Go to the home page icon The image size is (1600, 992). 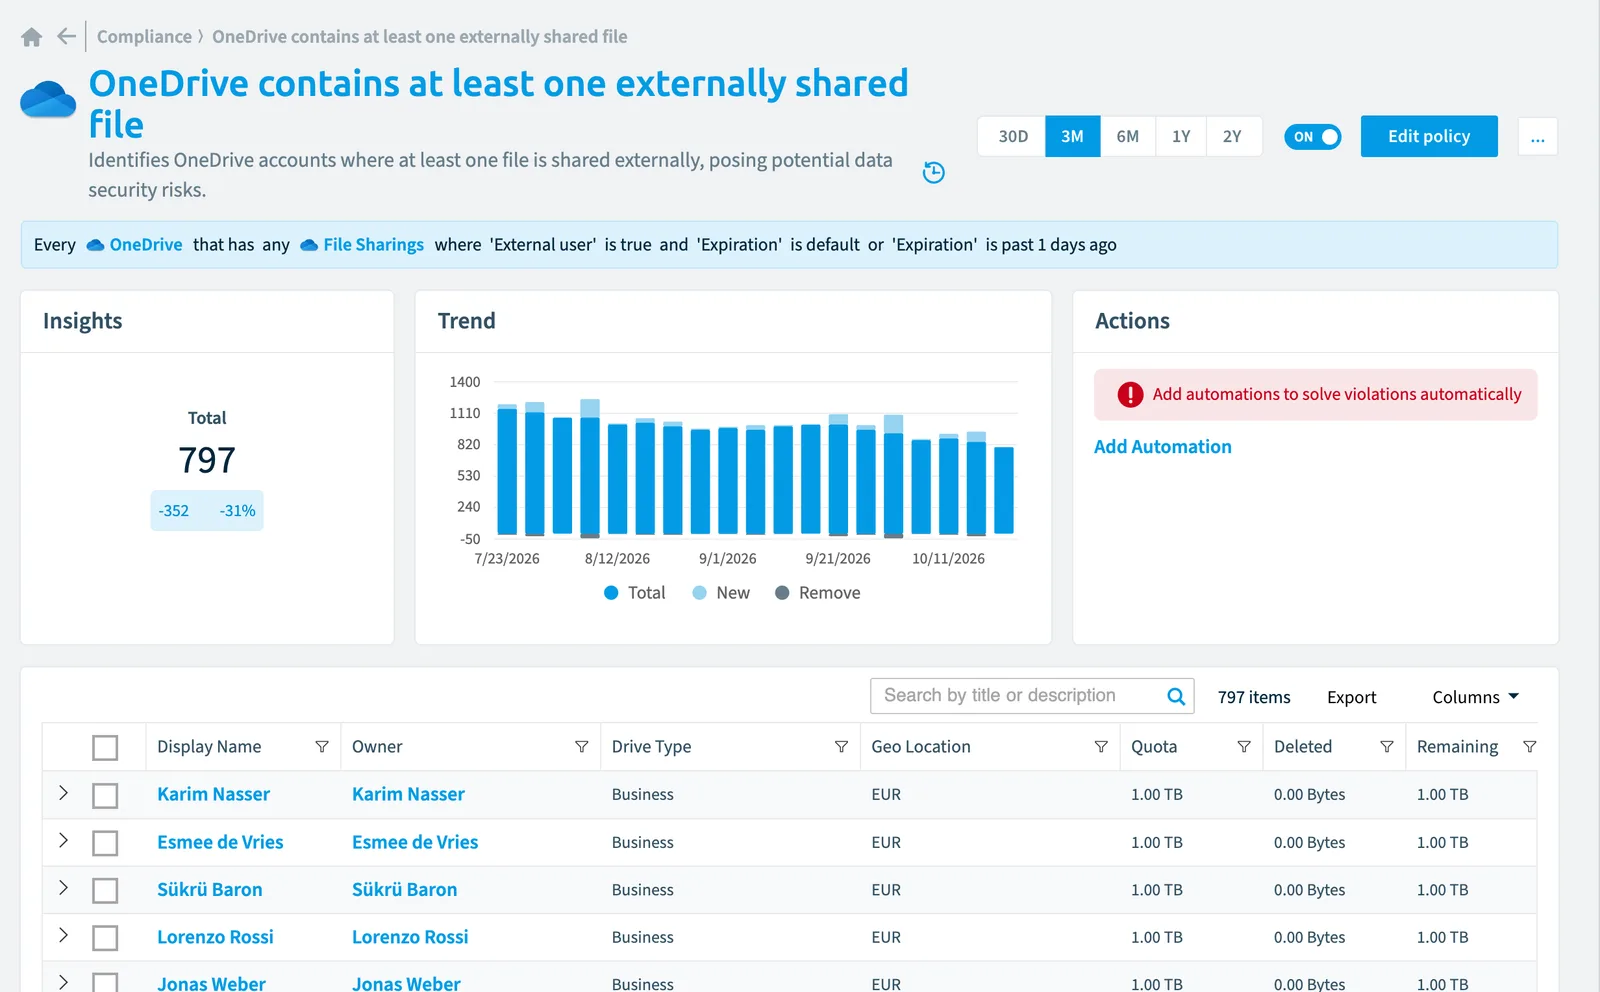[x=32, y=37]
